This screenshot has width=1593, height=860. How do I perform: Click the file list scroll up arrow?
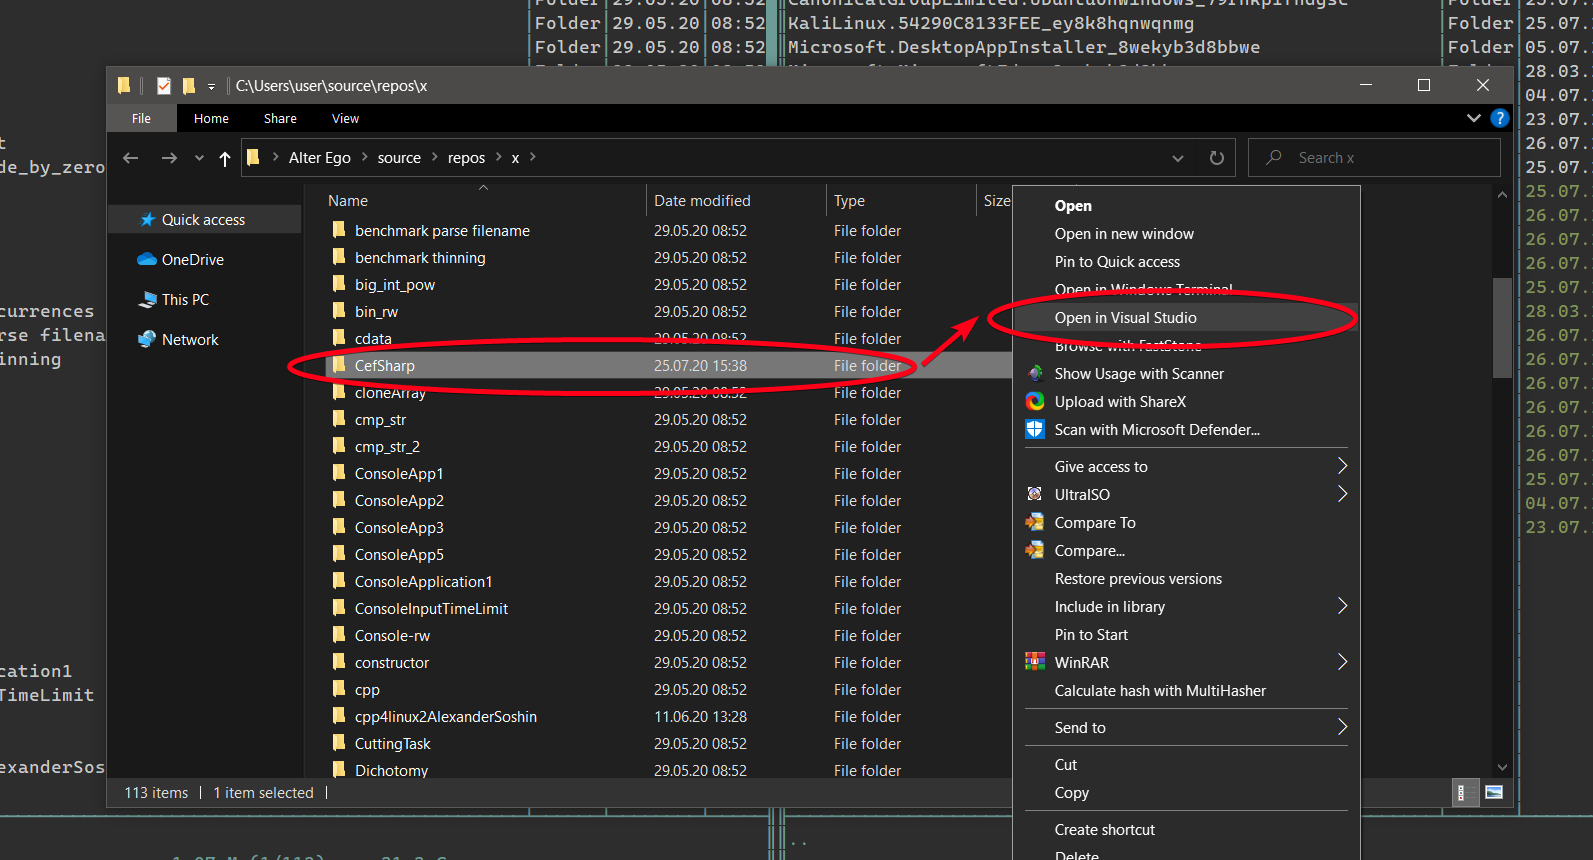pos(1502,195)
